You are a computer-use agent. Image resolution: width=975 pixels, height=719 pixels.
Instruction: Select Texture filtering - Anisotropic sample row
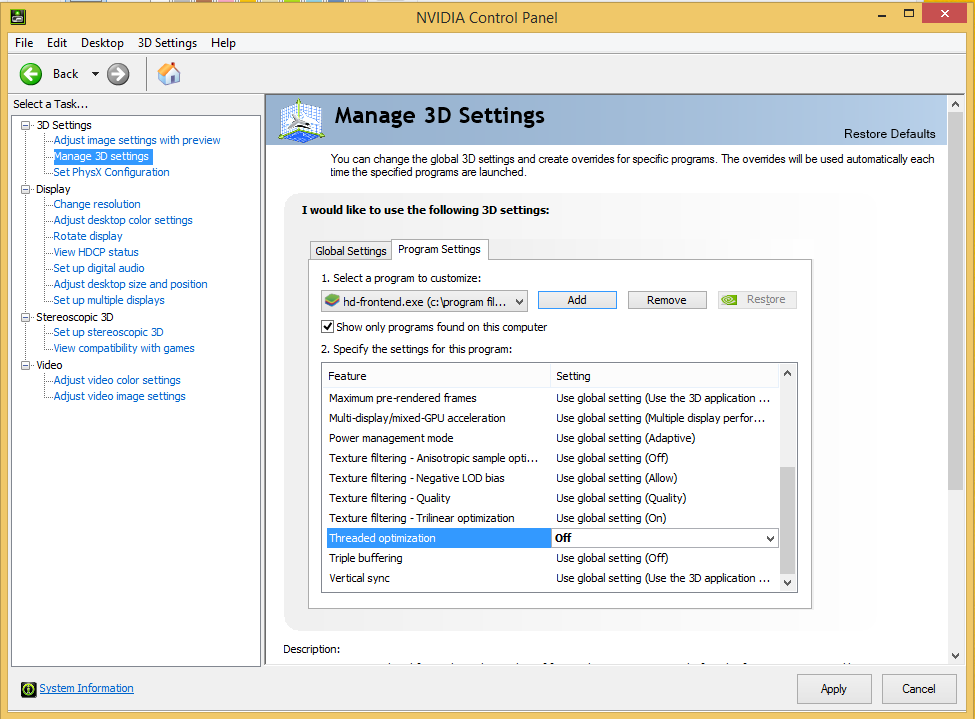(x=552, y=458)
